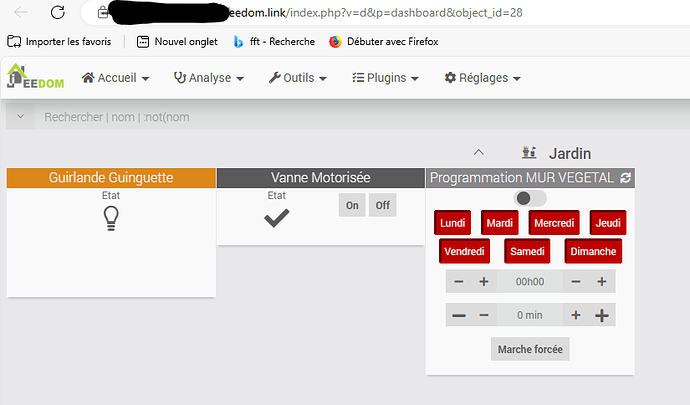Click the 00h00 time value

pyautogui.click(x=530, y=282)
